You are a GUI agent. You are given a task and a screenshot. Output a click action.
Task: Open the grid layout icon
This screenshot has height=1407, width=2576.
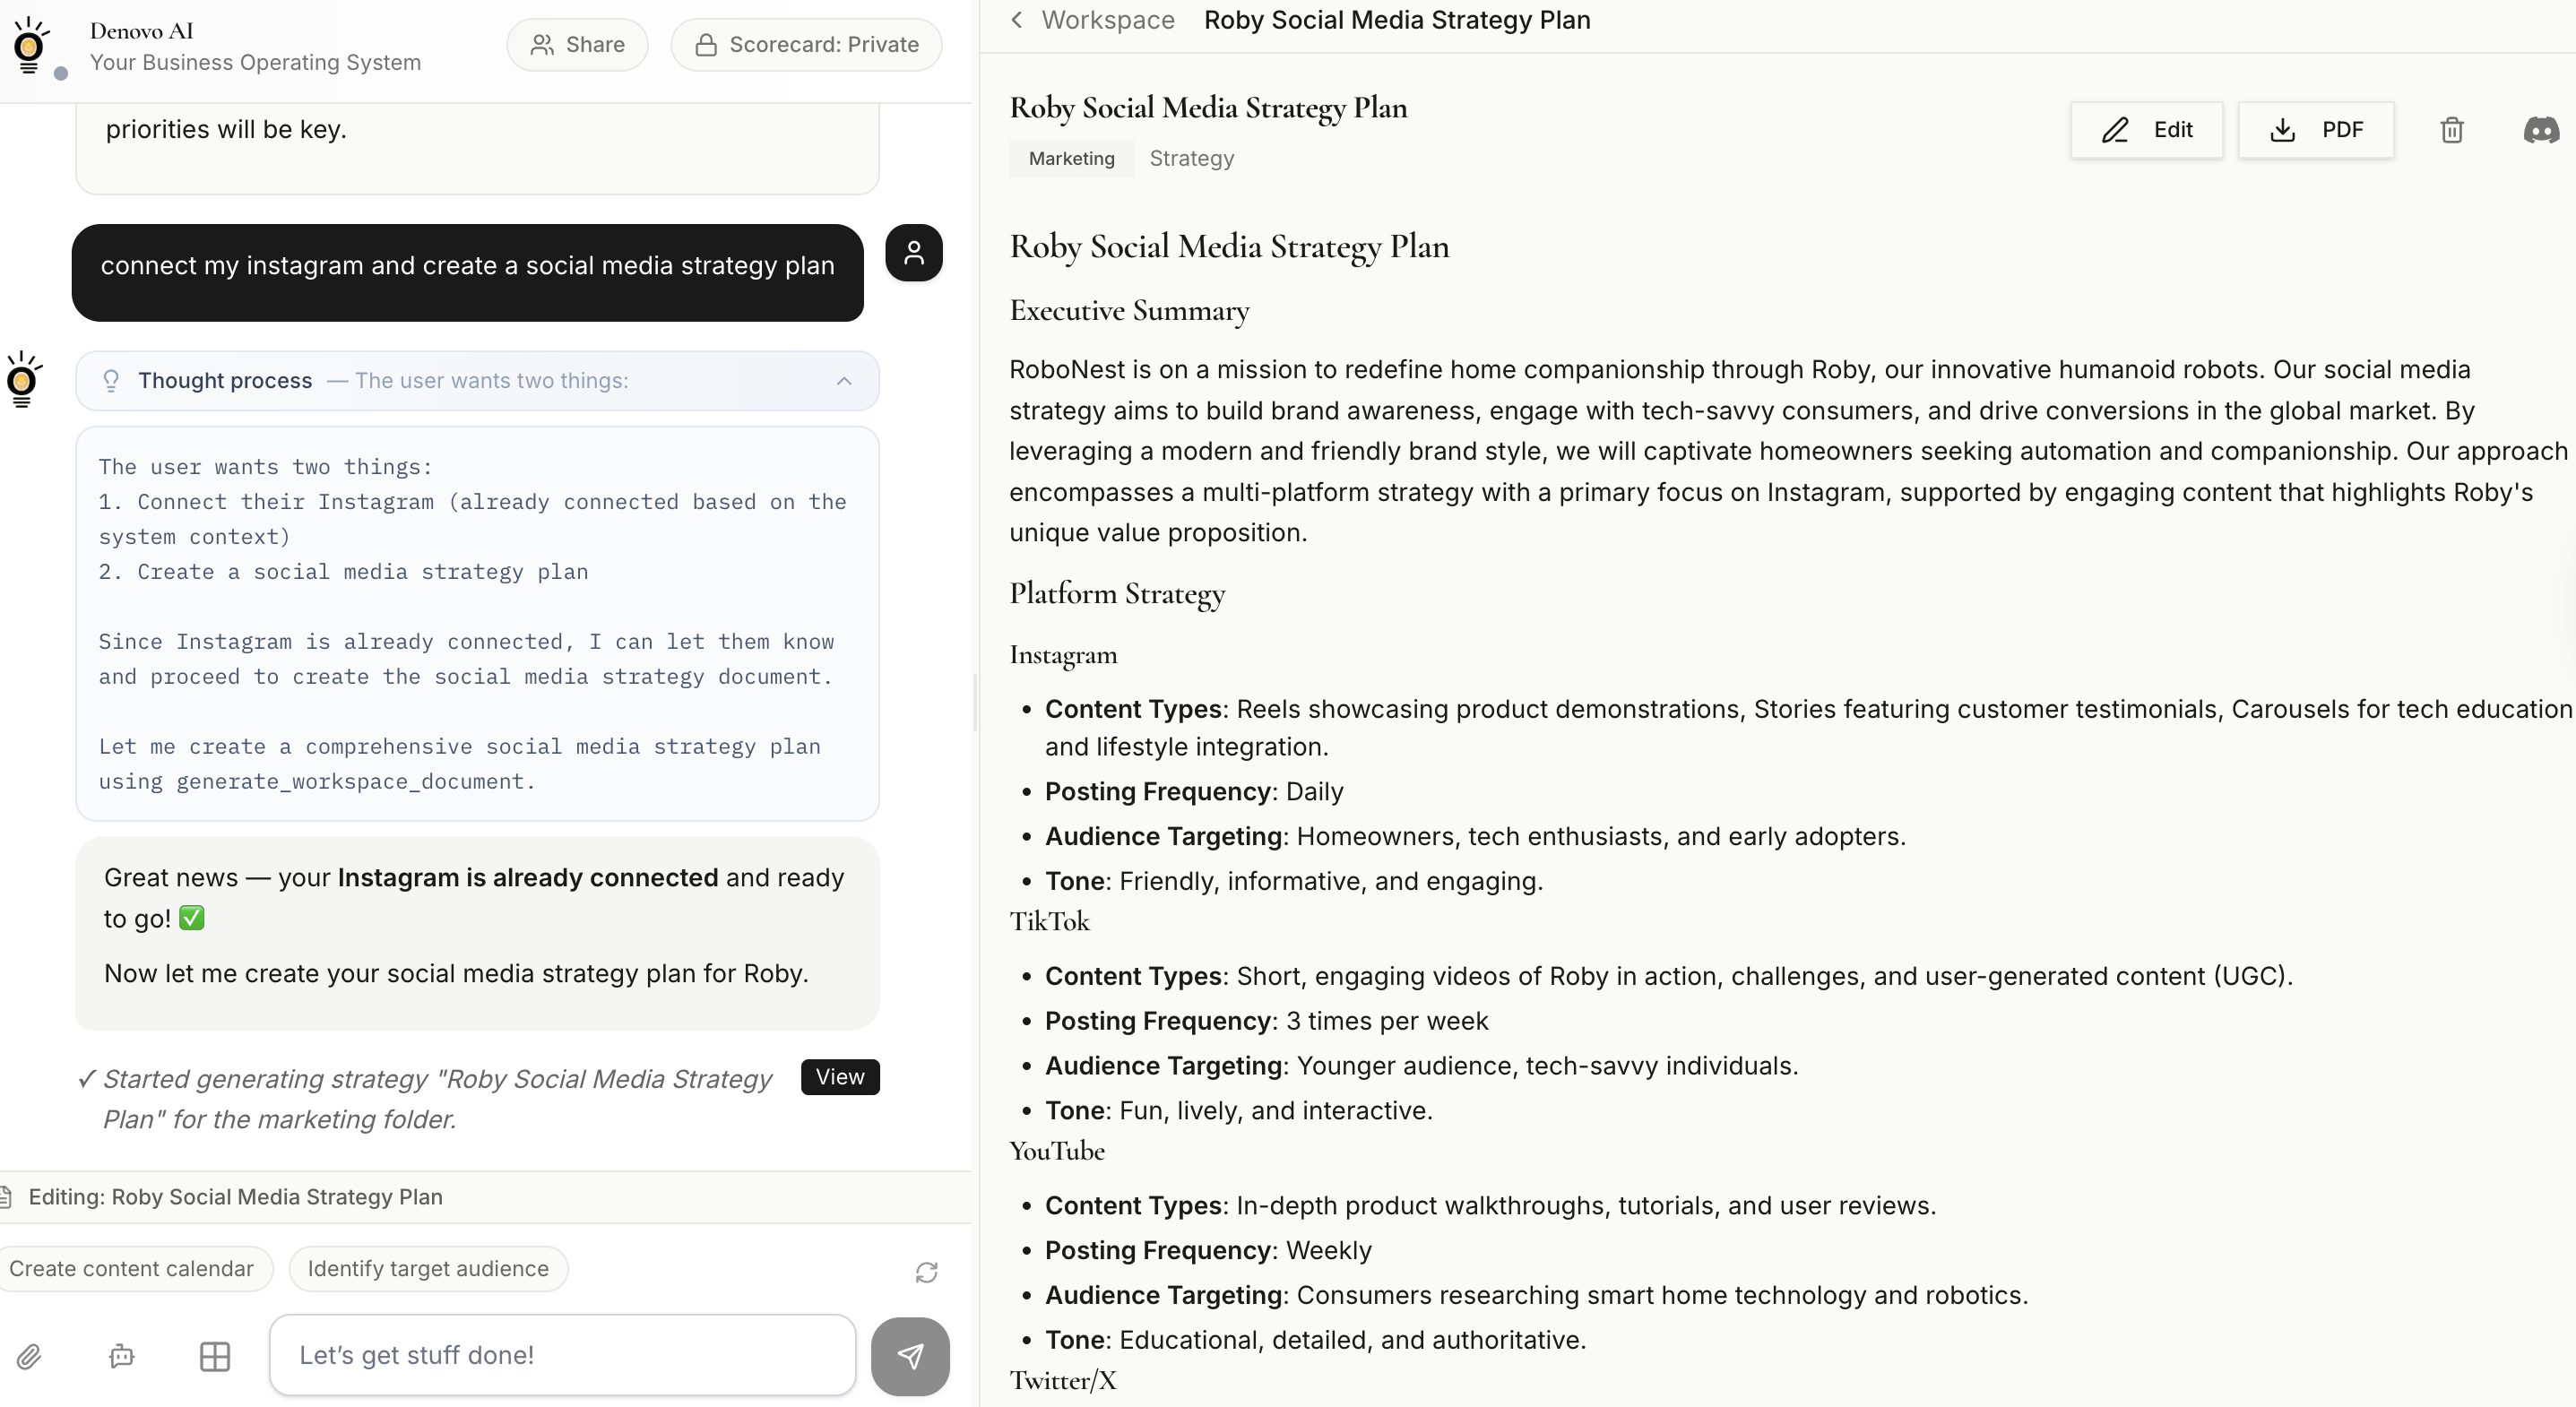(x=215, y=1356)
